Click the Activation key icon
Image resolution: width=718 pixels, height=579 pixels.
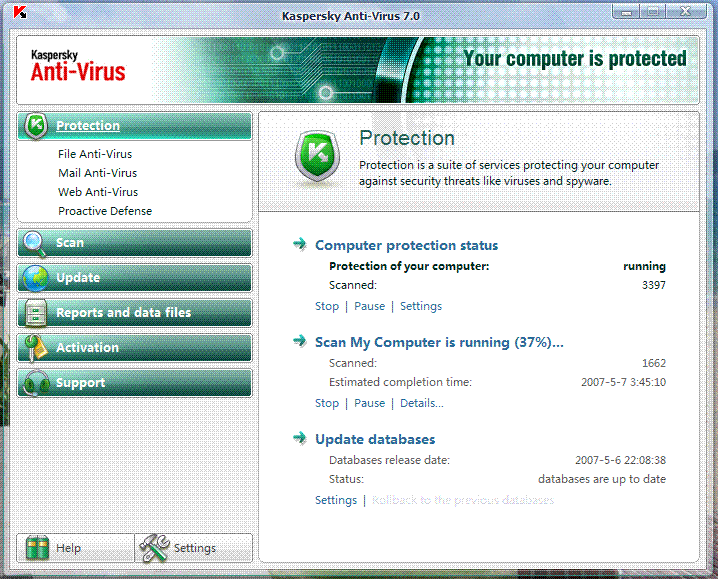coord(36,348)
